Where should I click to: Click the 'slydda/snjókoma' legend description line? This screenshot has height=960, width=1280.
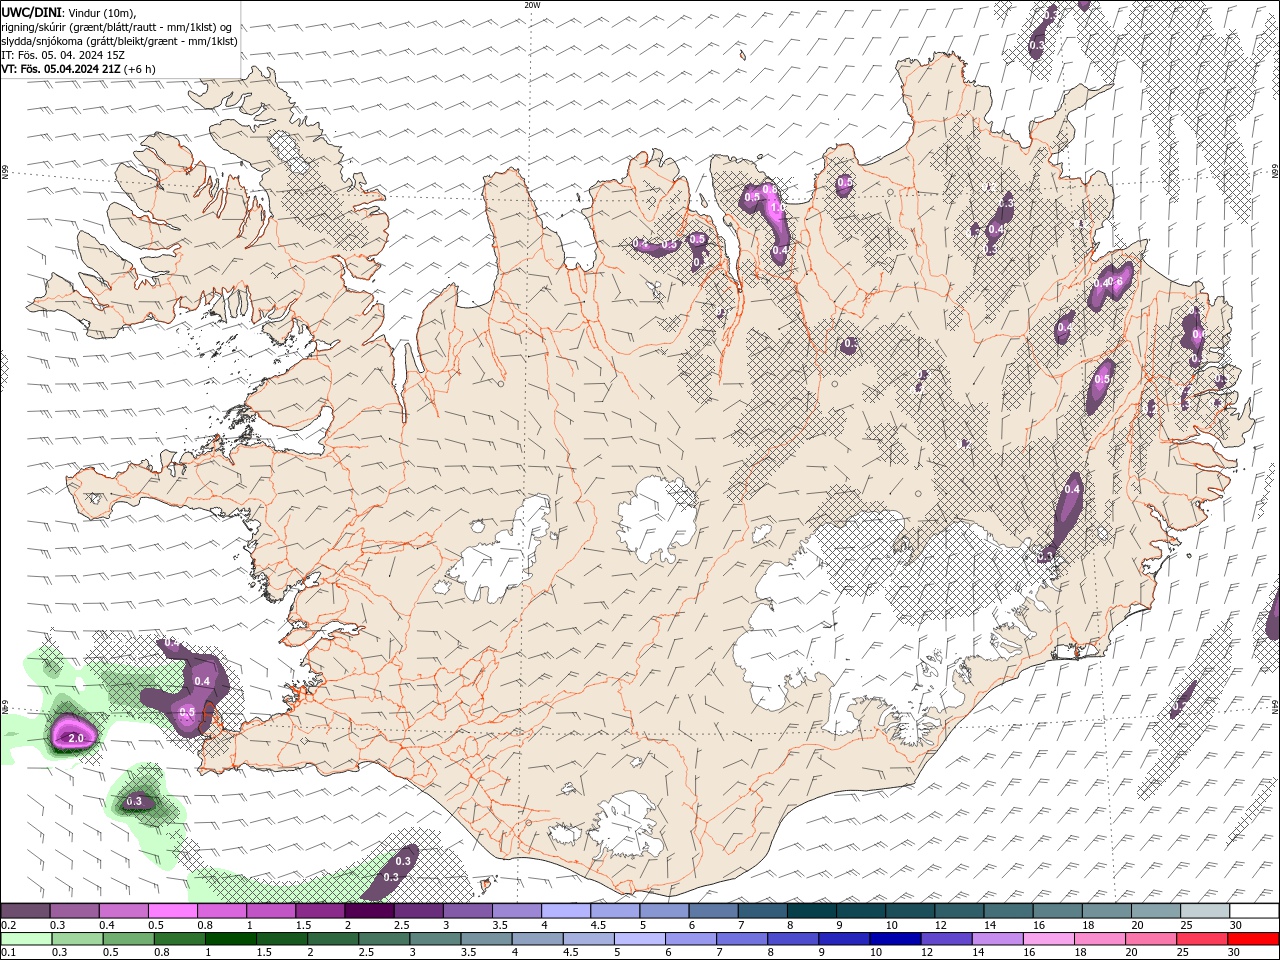tap(119, 41)
